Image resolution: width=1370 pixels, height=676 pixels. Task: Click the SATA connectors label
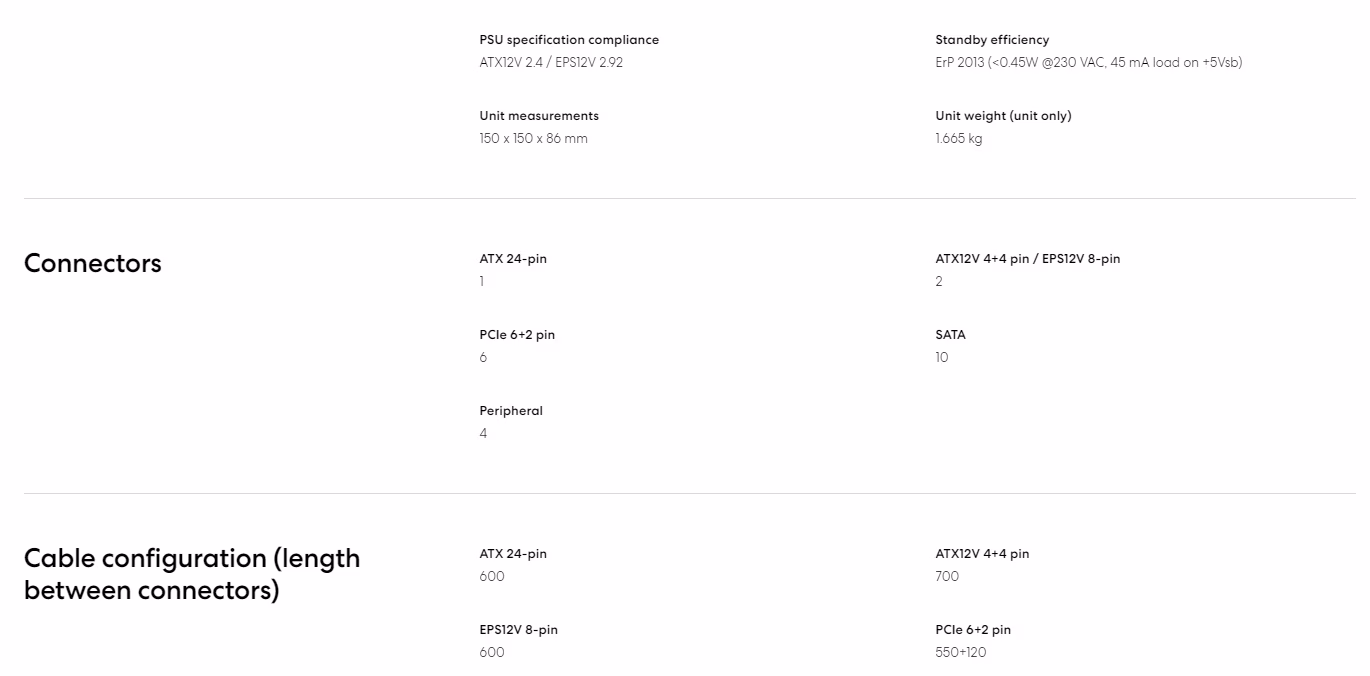pos(951,335)
